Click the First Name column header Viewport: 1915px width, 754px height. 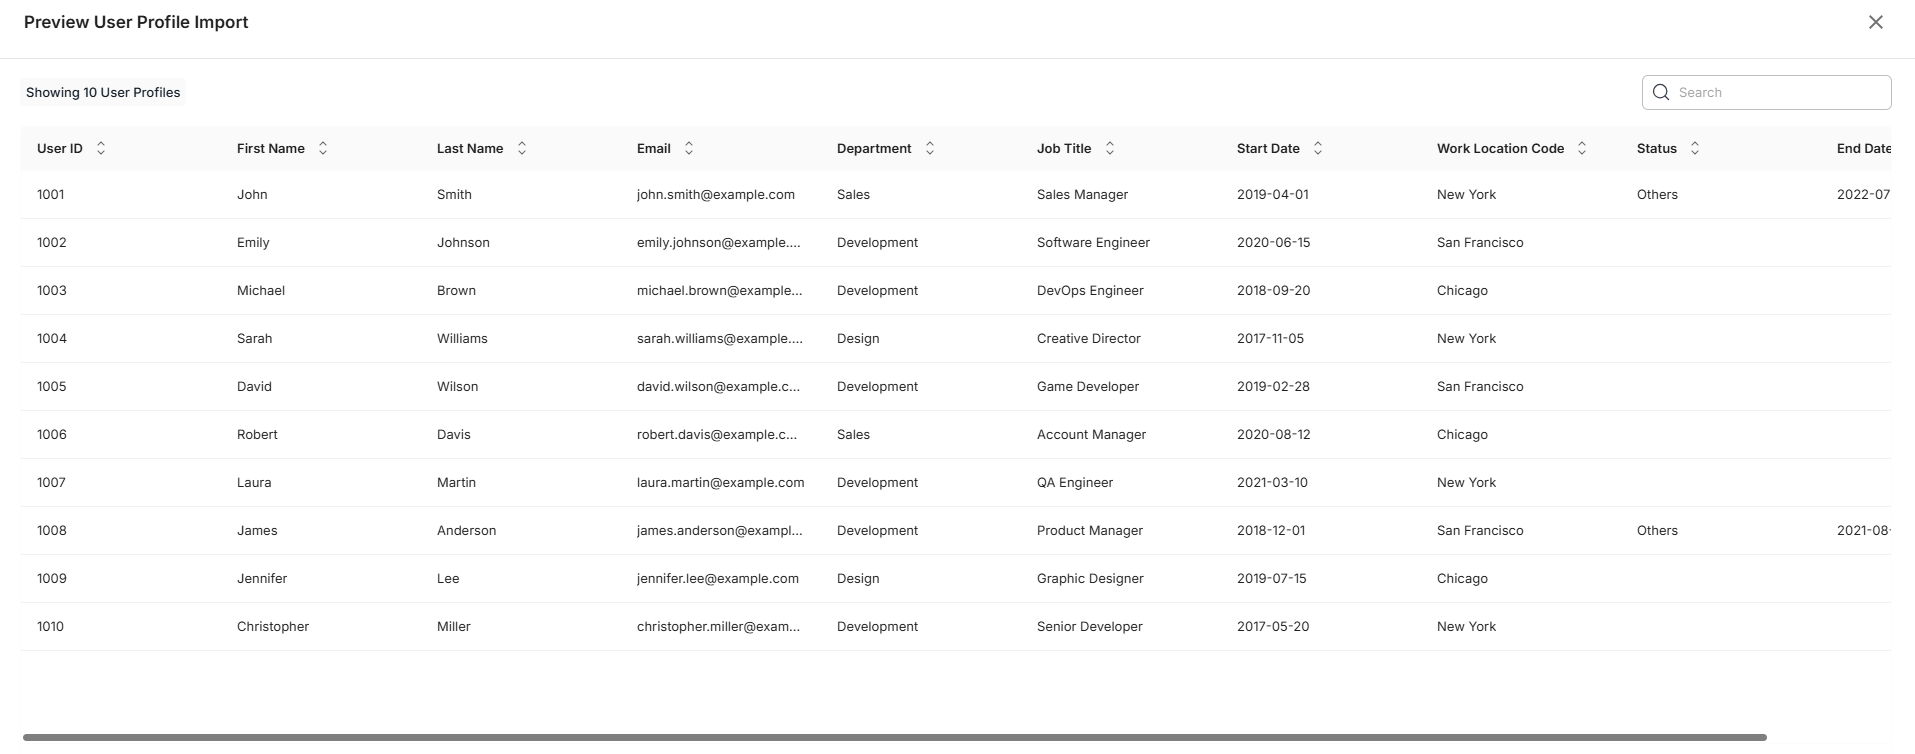[271, 148]
